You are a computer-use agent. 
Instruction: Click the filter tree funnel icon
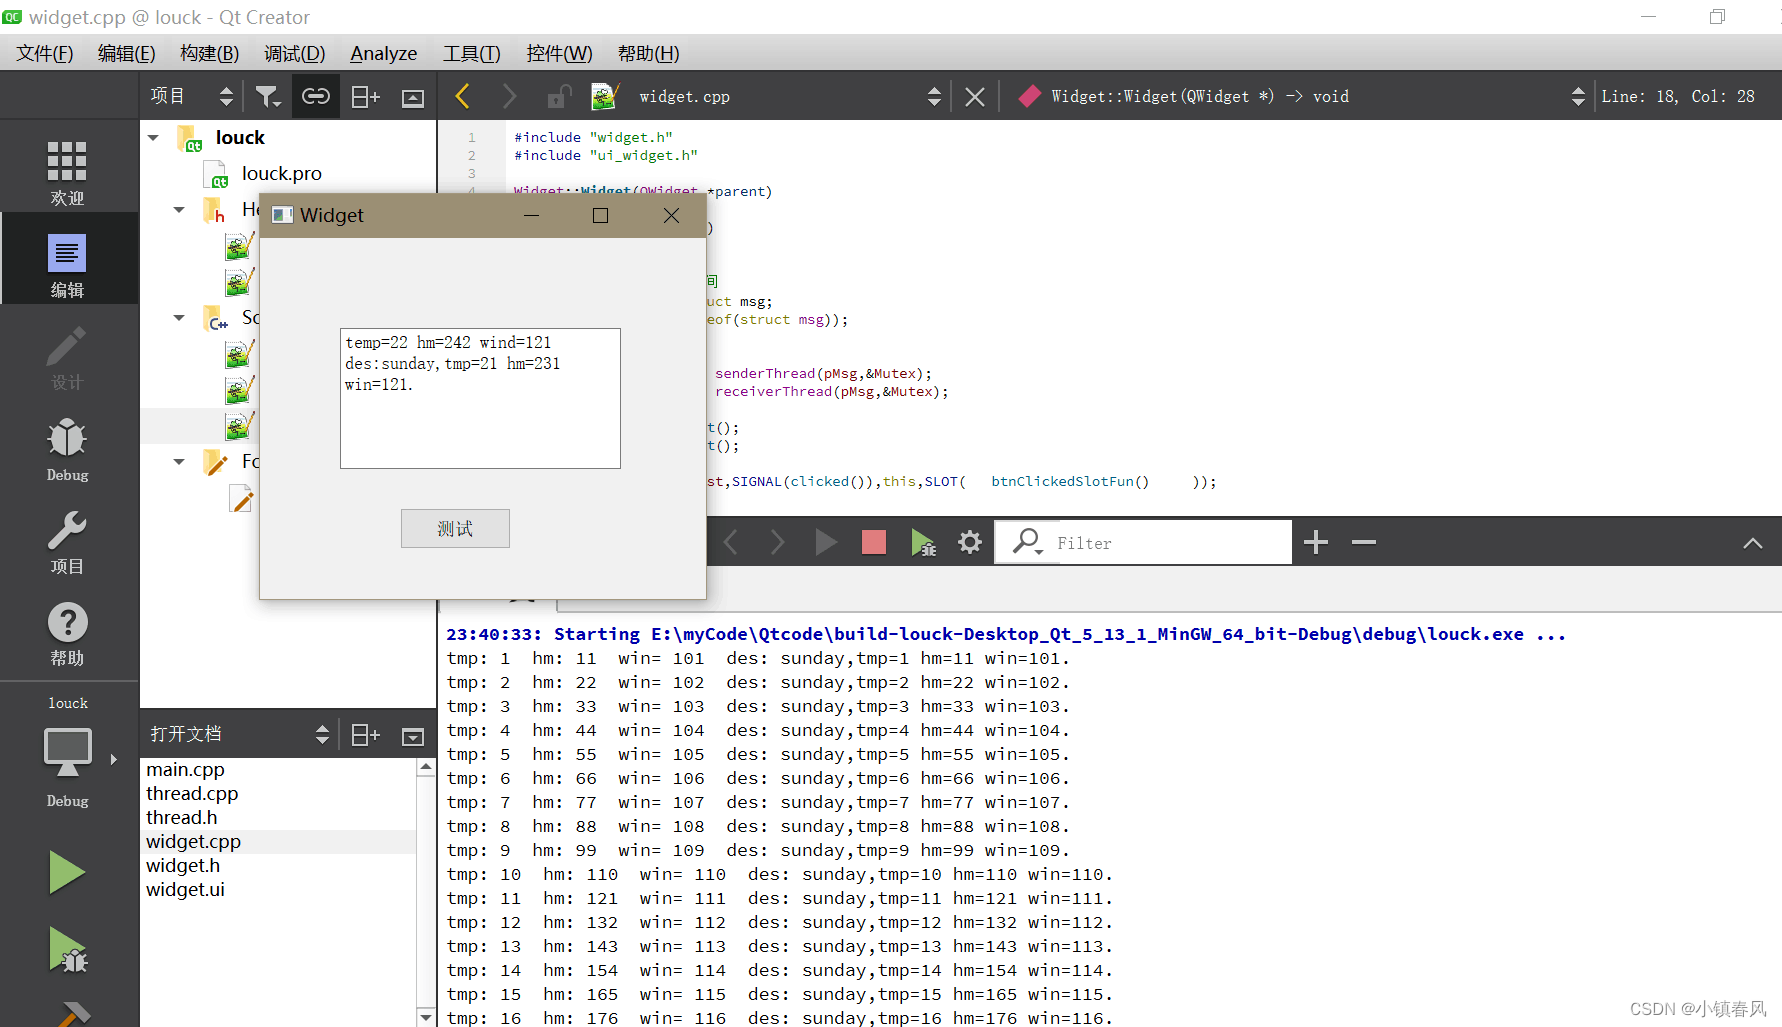click(267, 96)
